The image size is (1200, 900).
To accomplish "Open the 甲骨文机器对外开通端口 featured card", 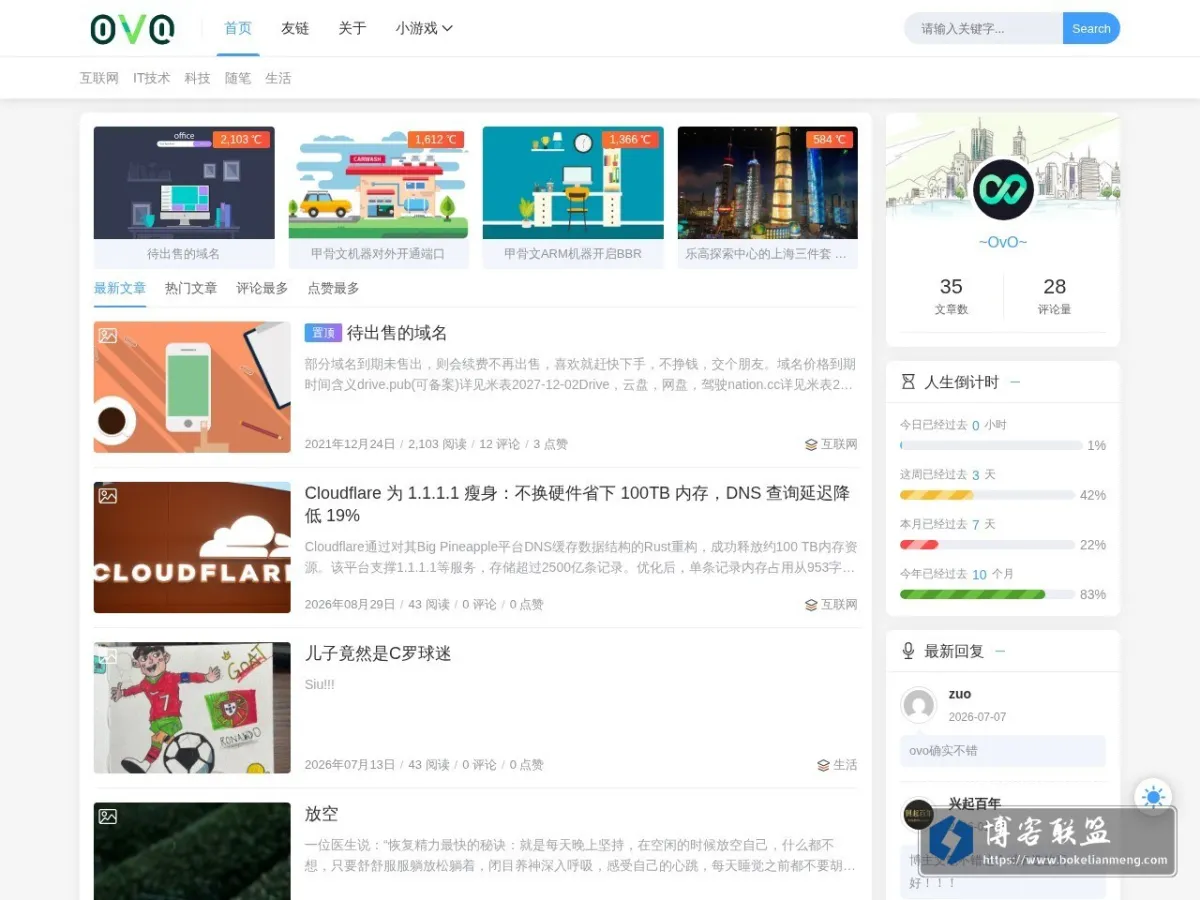I will tap(378, 197).
